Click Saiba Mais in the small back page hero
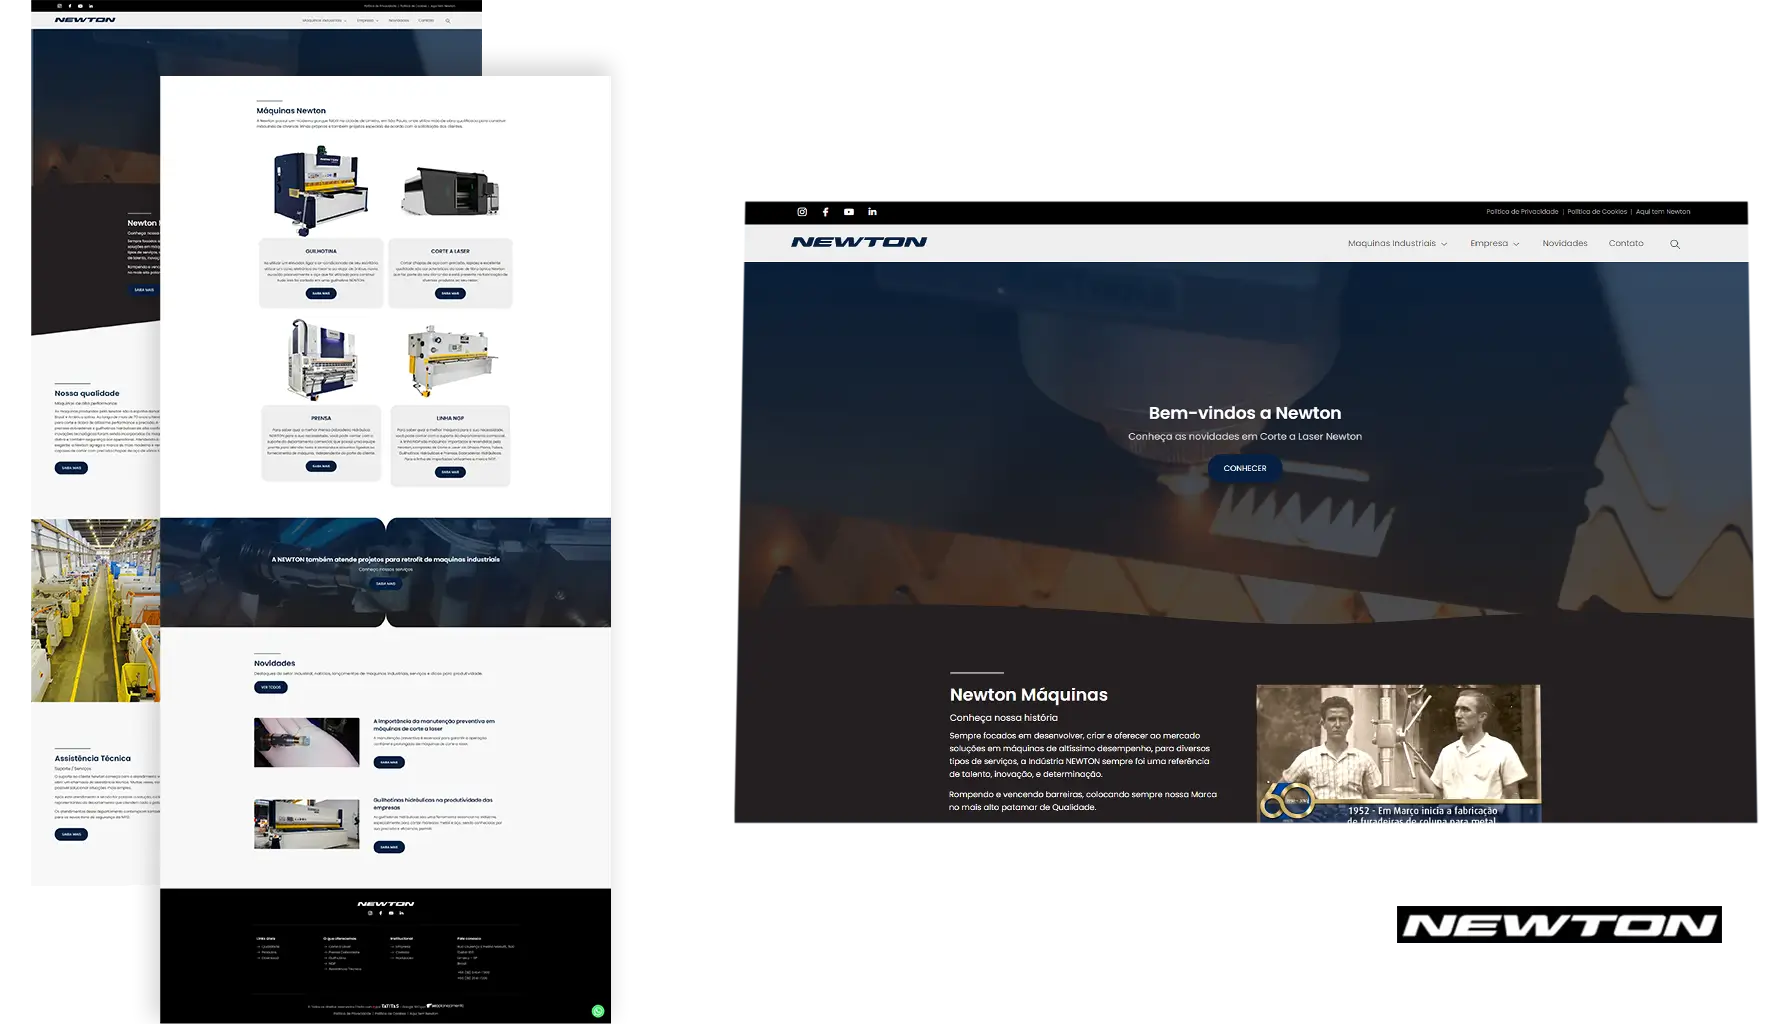The image size is (1786, 1024). coord(144,290)
